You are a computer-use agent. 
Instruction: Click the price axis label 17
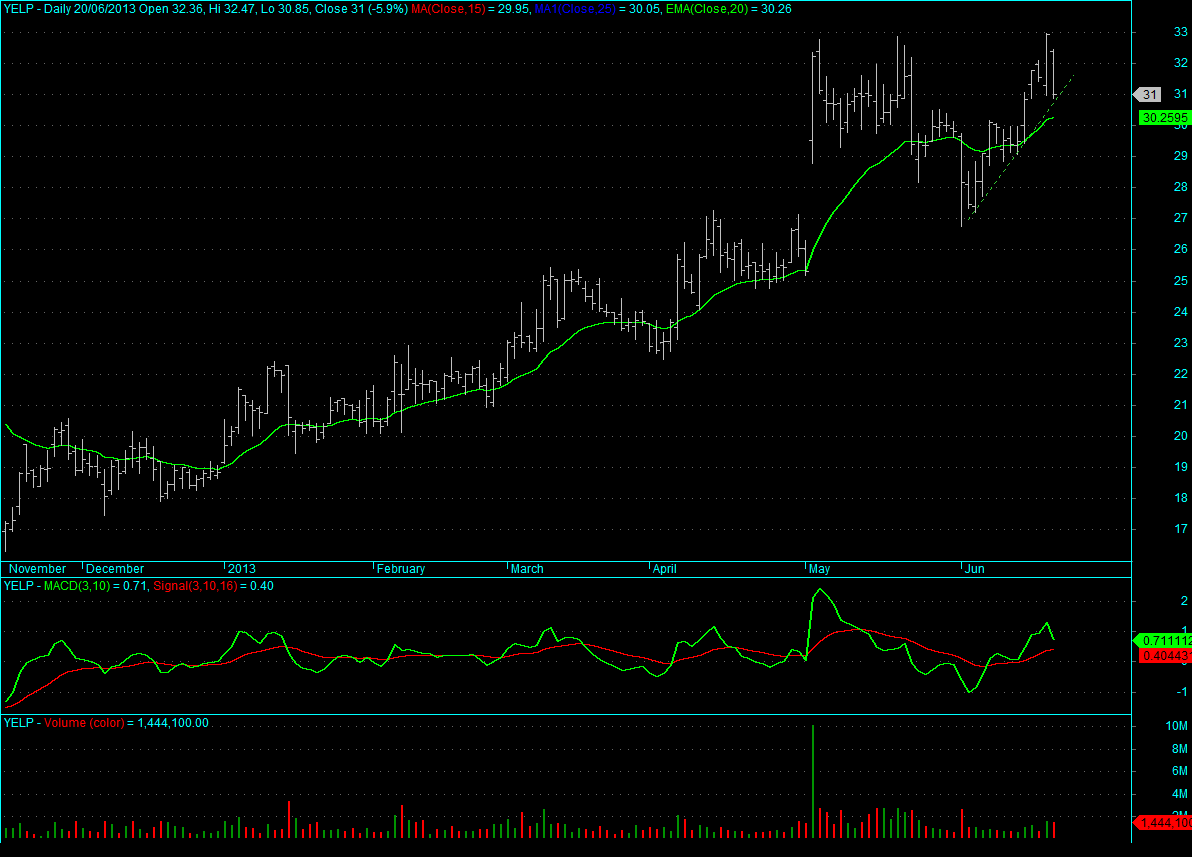1181,528
